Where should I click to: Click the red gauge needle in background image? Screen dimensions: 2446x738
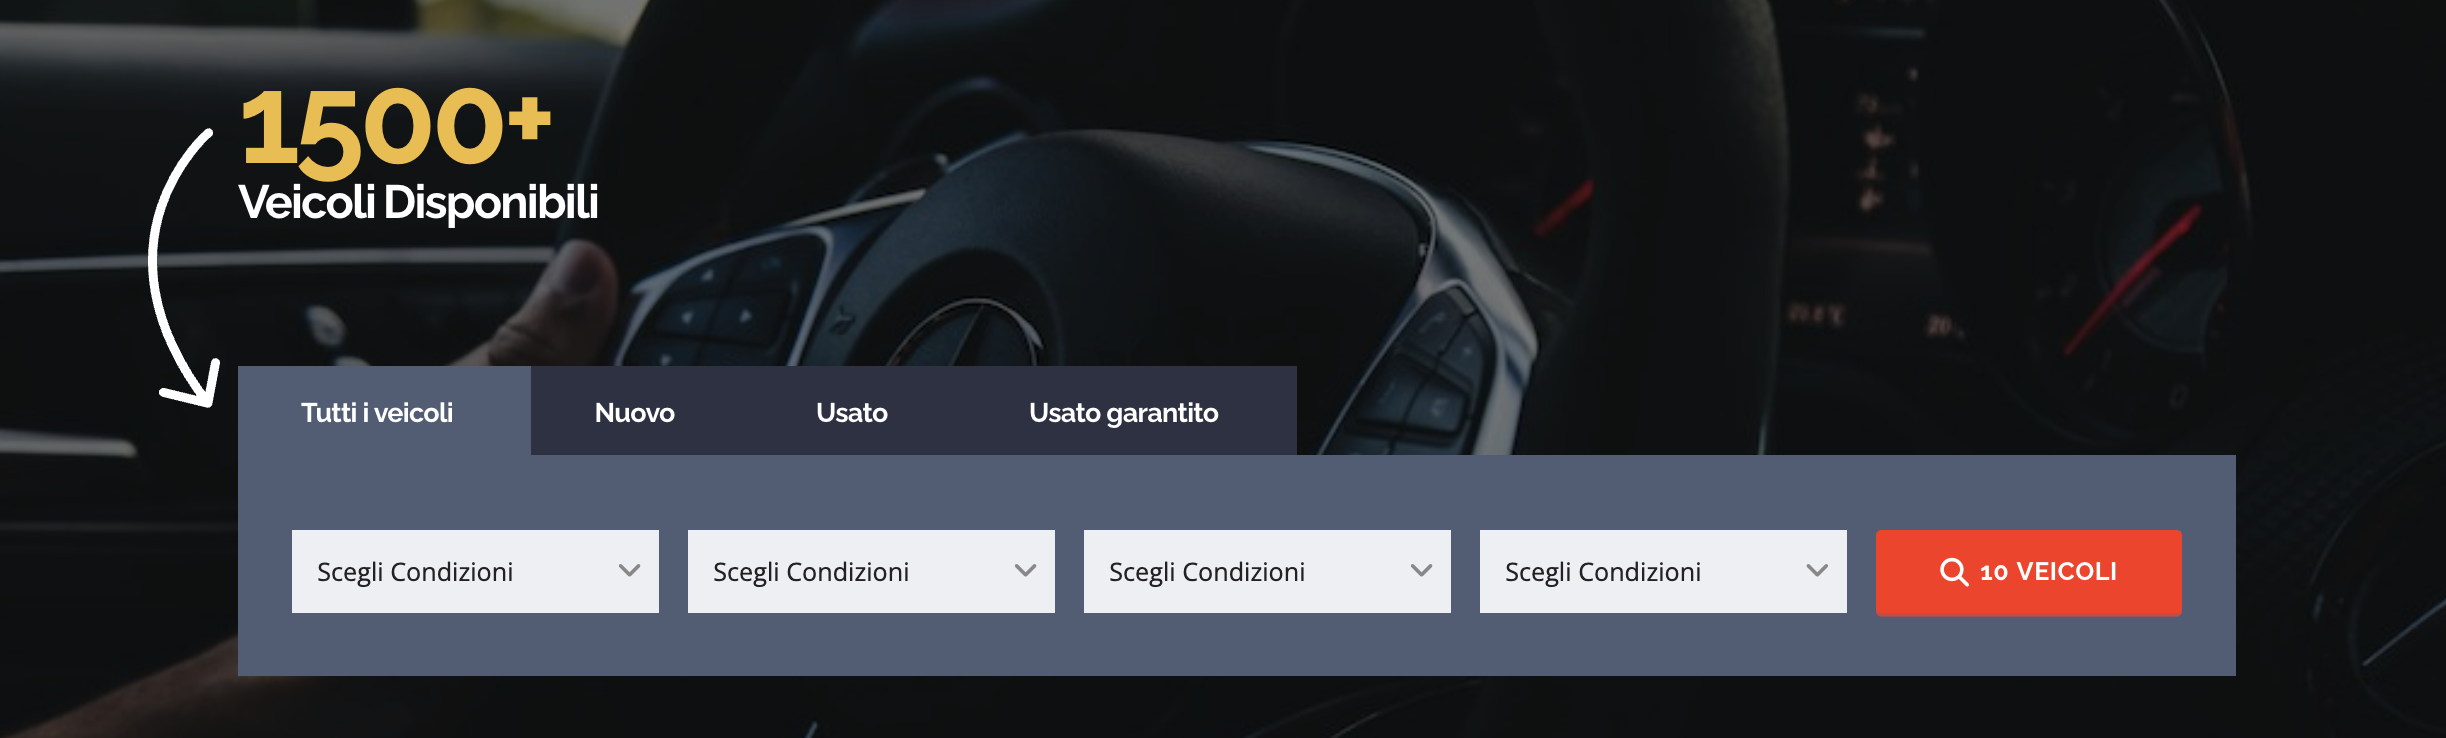(2135, 278)
